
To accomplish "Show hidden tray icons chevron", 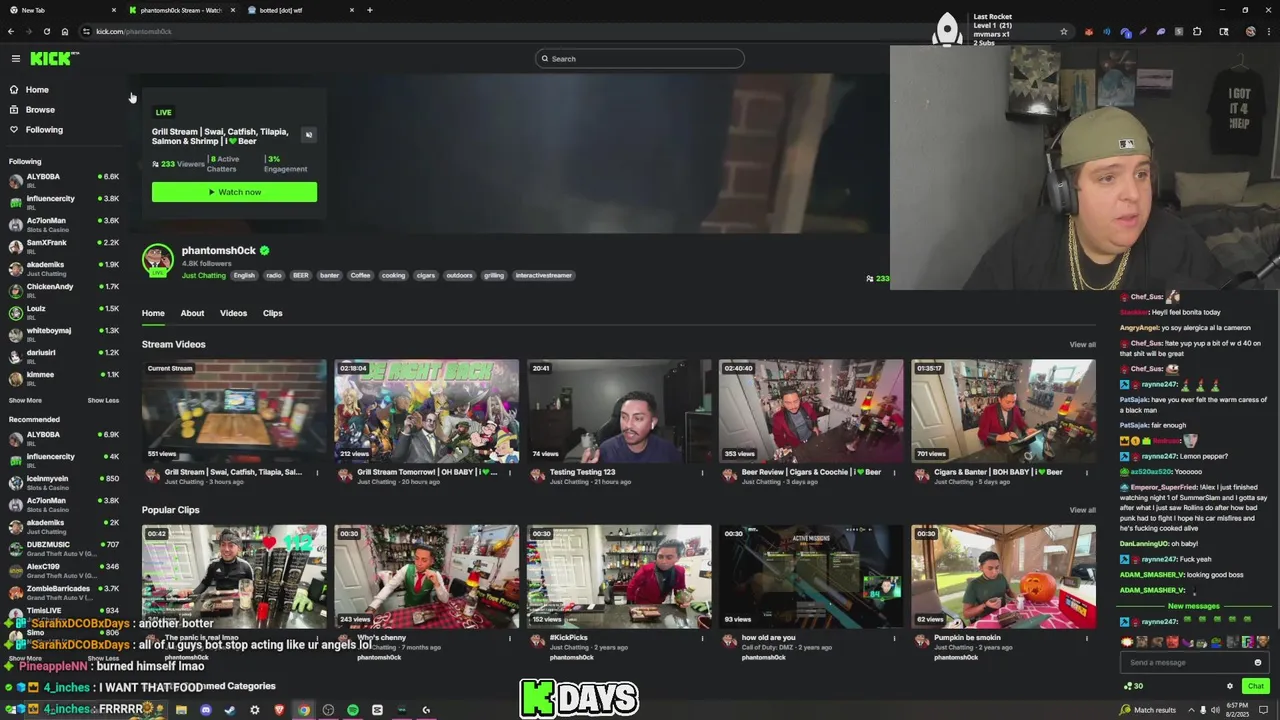I will pos(1190,710).
